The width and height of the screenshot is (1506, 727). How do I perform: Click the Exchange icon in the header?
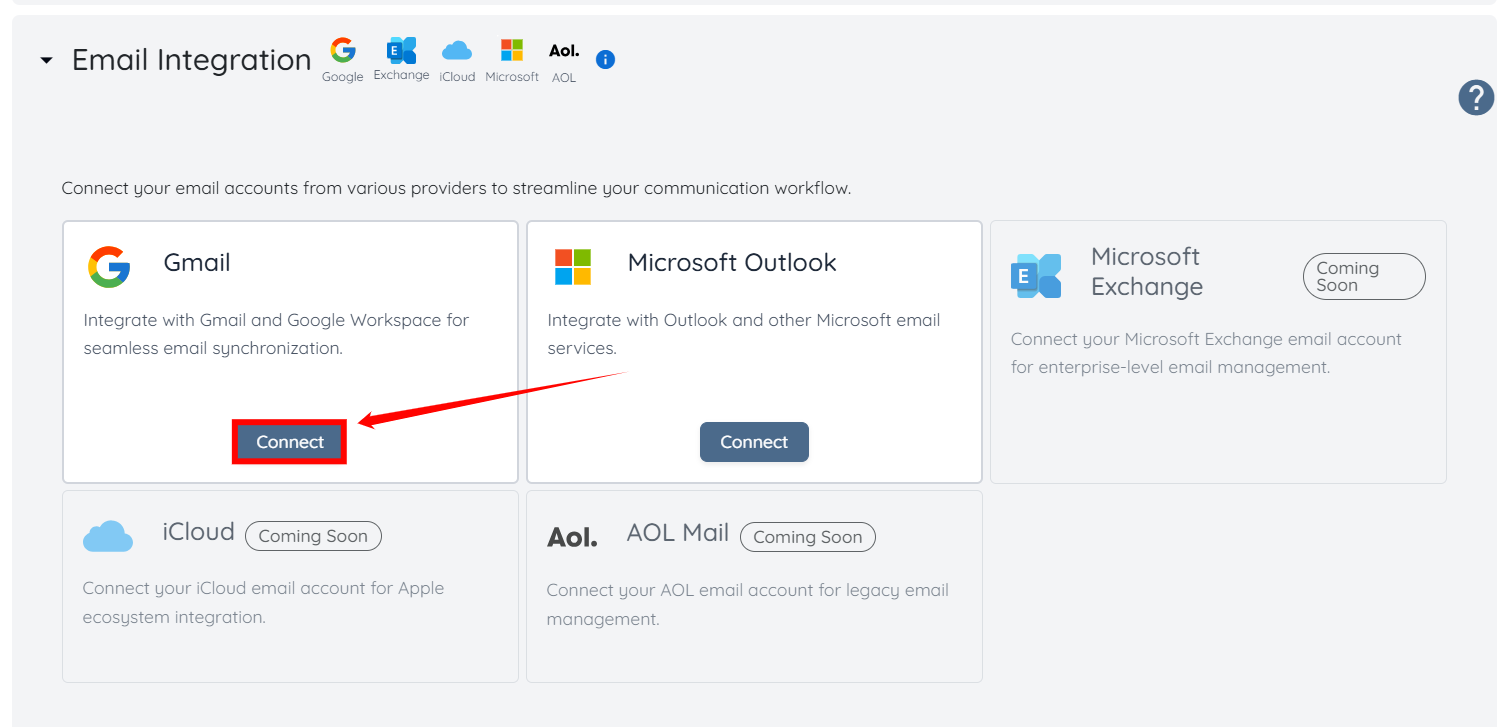(401, 51)
